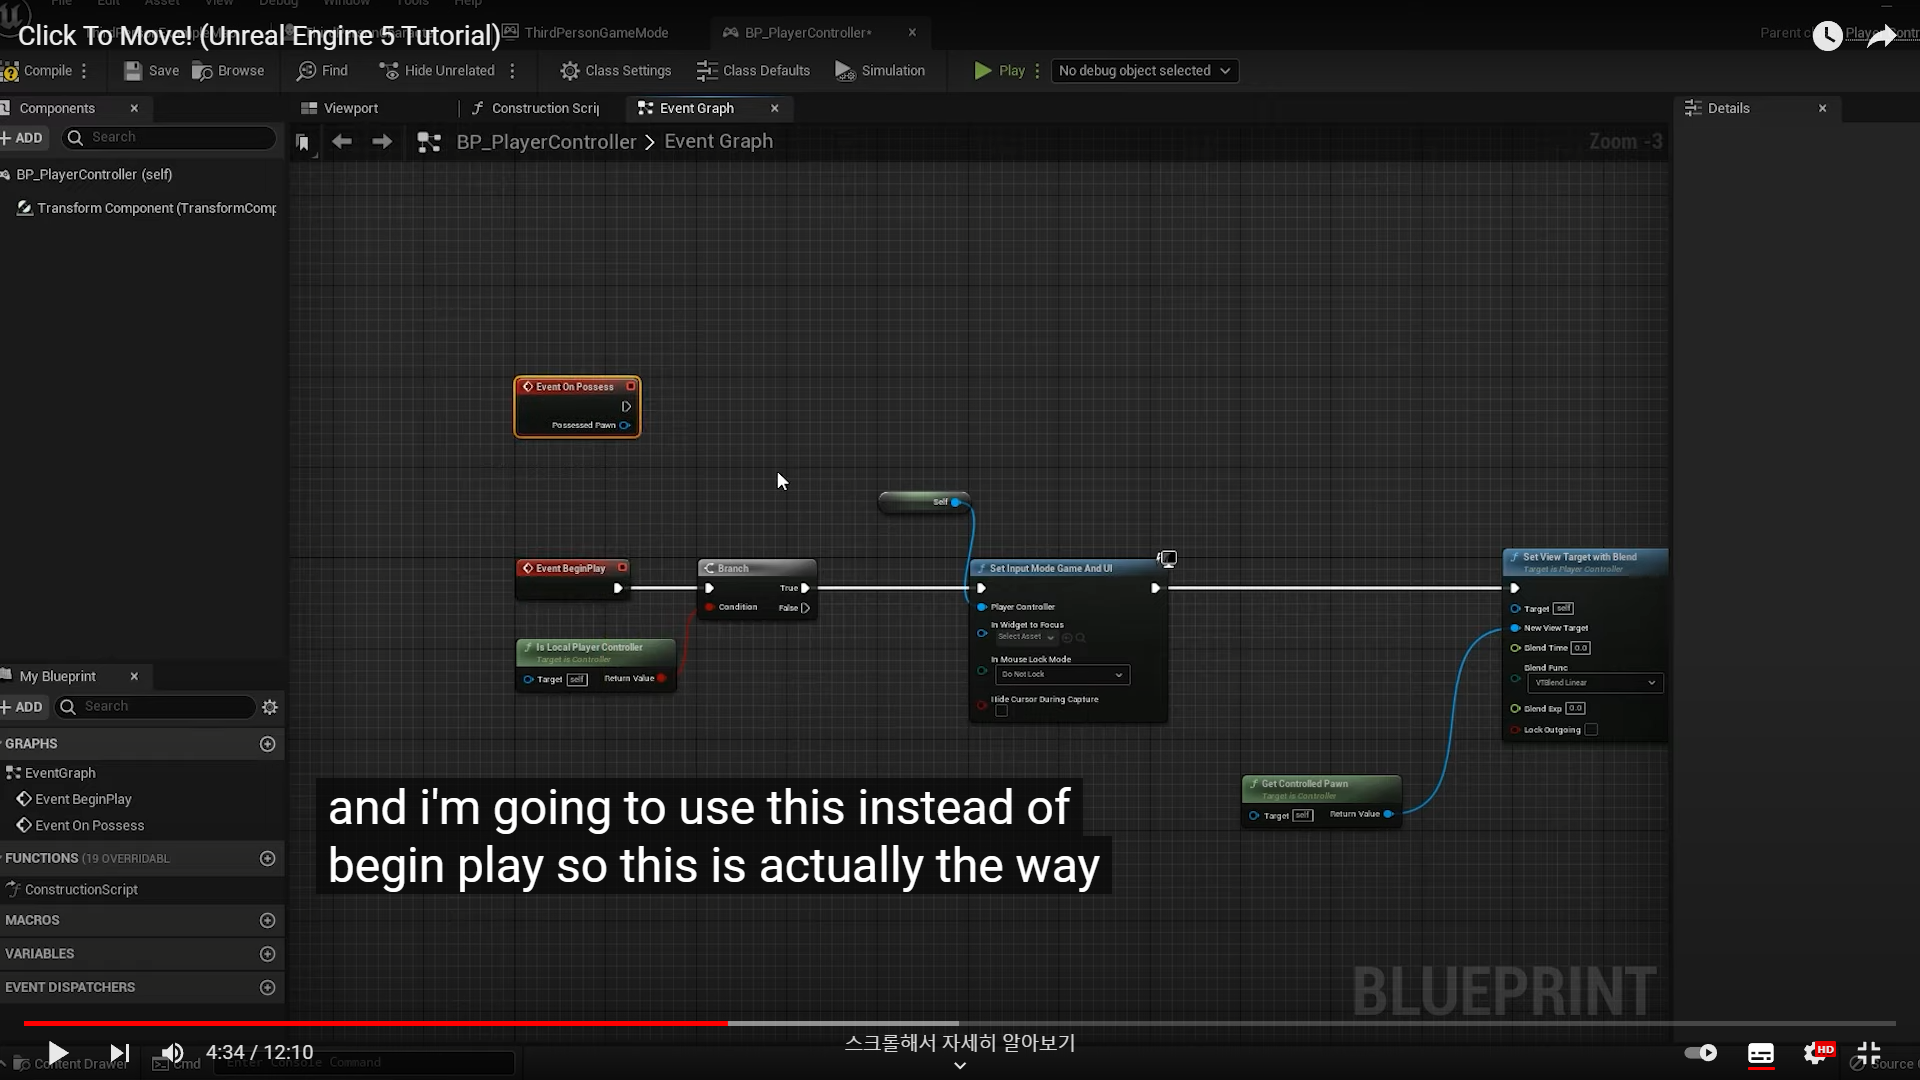Open Blend Func VTBlend Linear dropdown

point(1595,683)
